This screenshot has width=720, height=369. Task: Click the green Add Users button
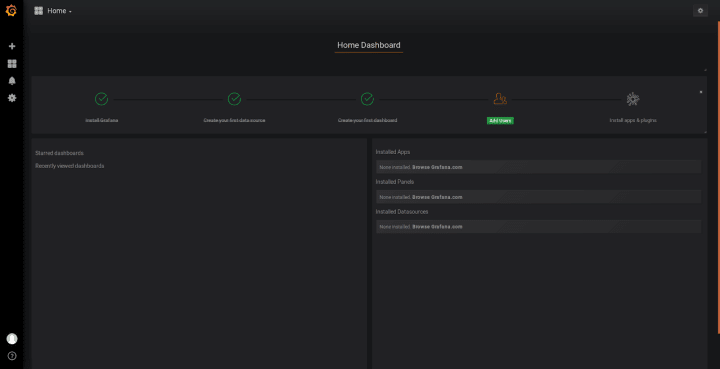(500, 121)
